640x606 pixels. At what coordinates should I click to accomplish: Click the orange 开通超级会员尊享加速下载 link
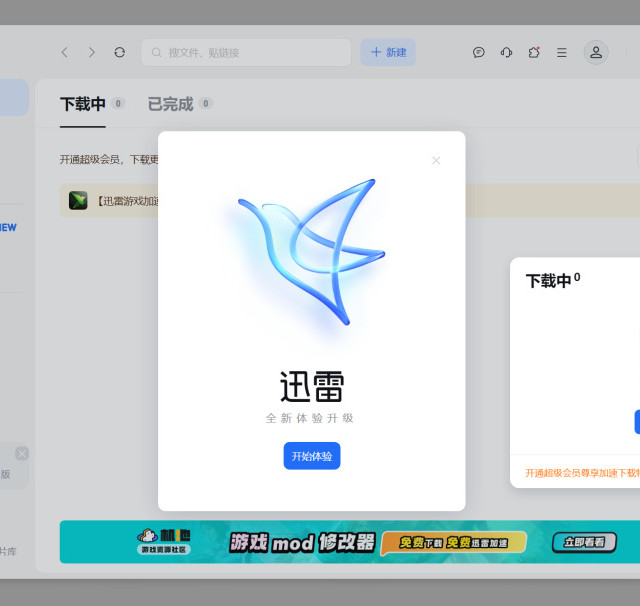coord(582,473)
